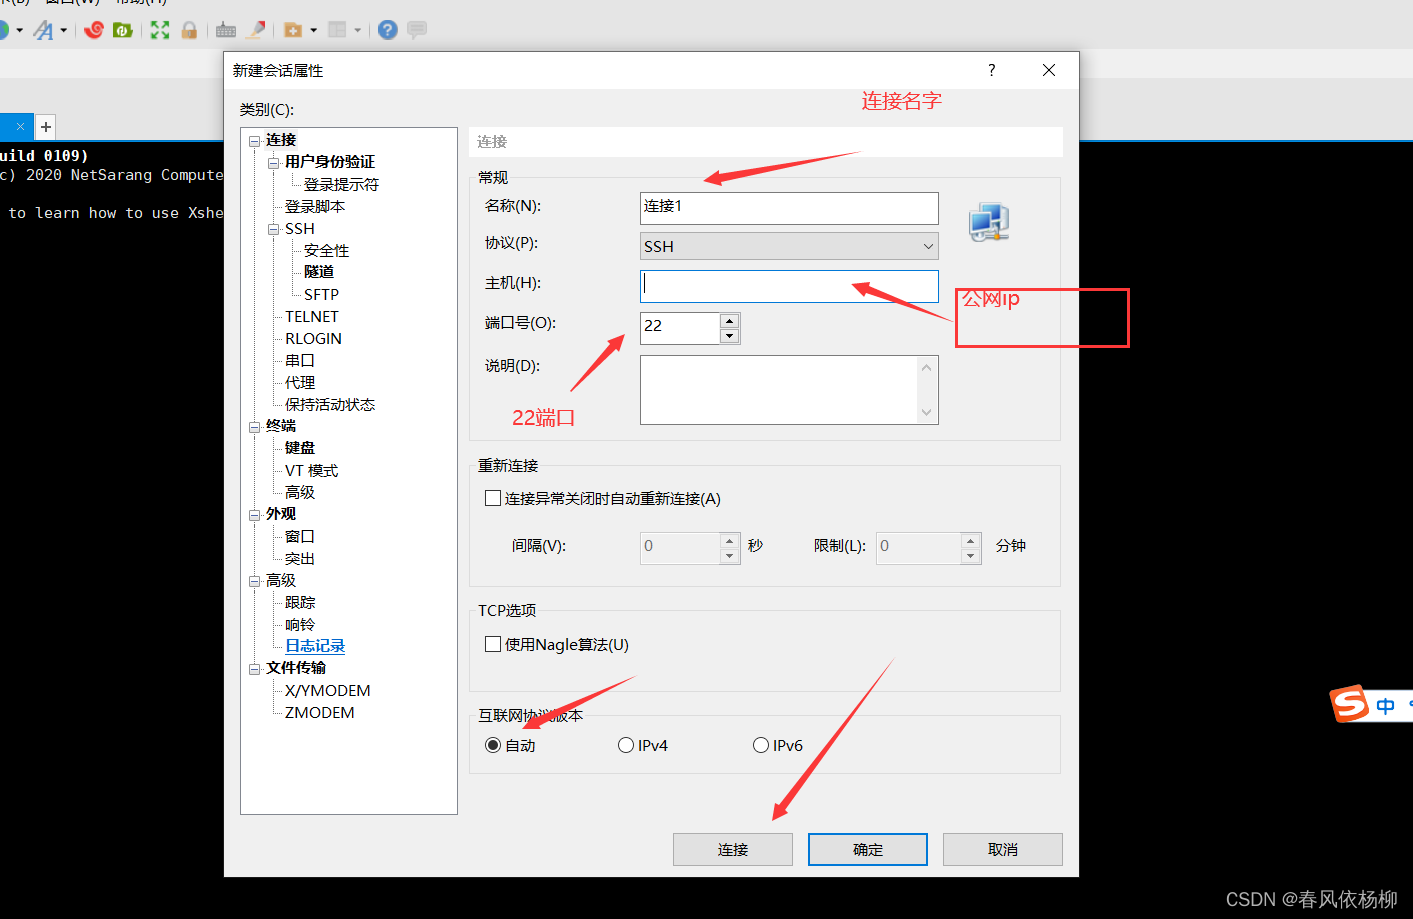Decrease port number with down arrow

(x=730, y=336)
